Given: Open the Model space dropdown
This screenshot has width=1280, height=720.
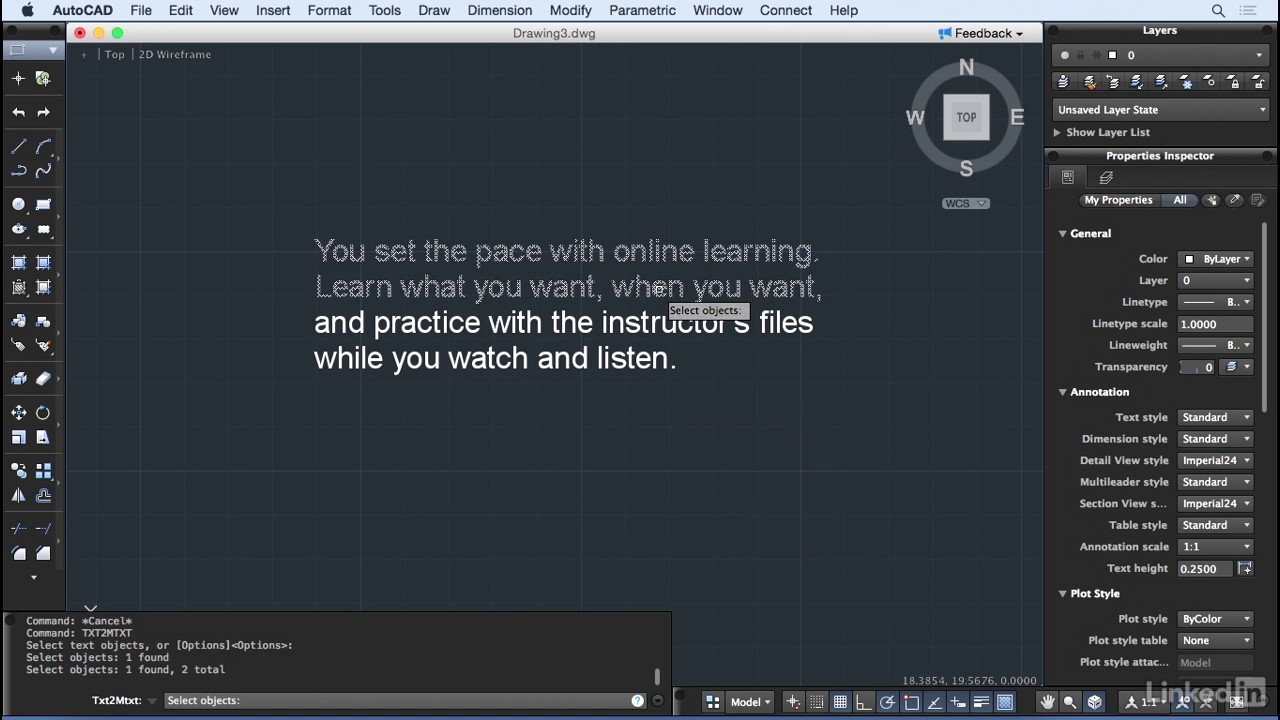Looking at the screenshot, I should [750, 702].
